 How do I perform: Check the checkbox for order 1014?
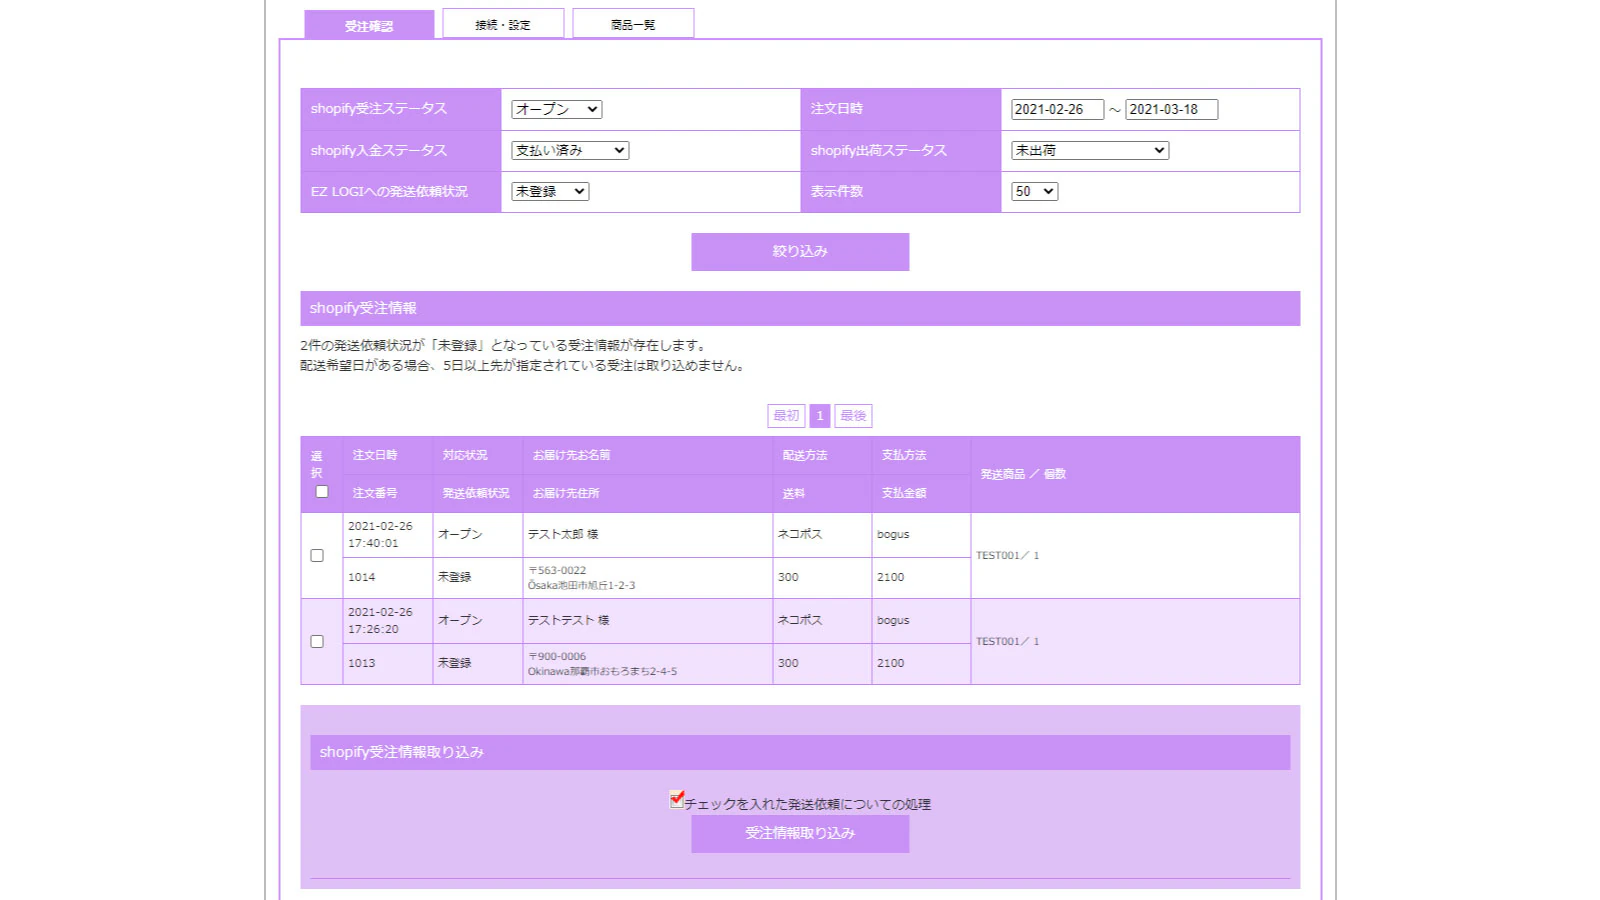317,555
